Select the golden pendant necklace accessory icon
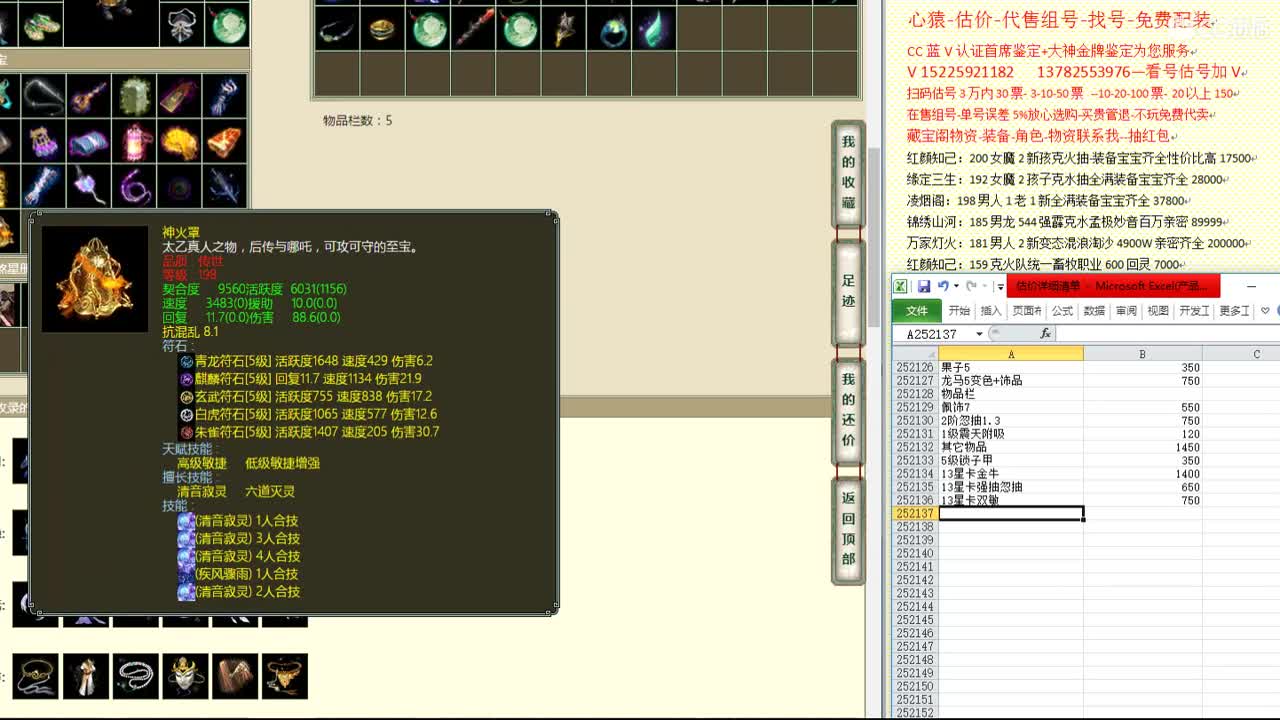Viewport: 1280px width, 720px height. [285, 676]
